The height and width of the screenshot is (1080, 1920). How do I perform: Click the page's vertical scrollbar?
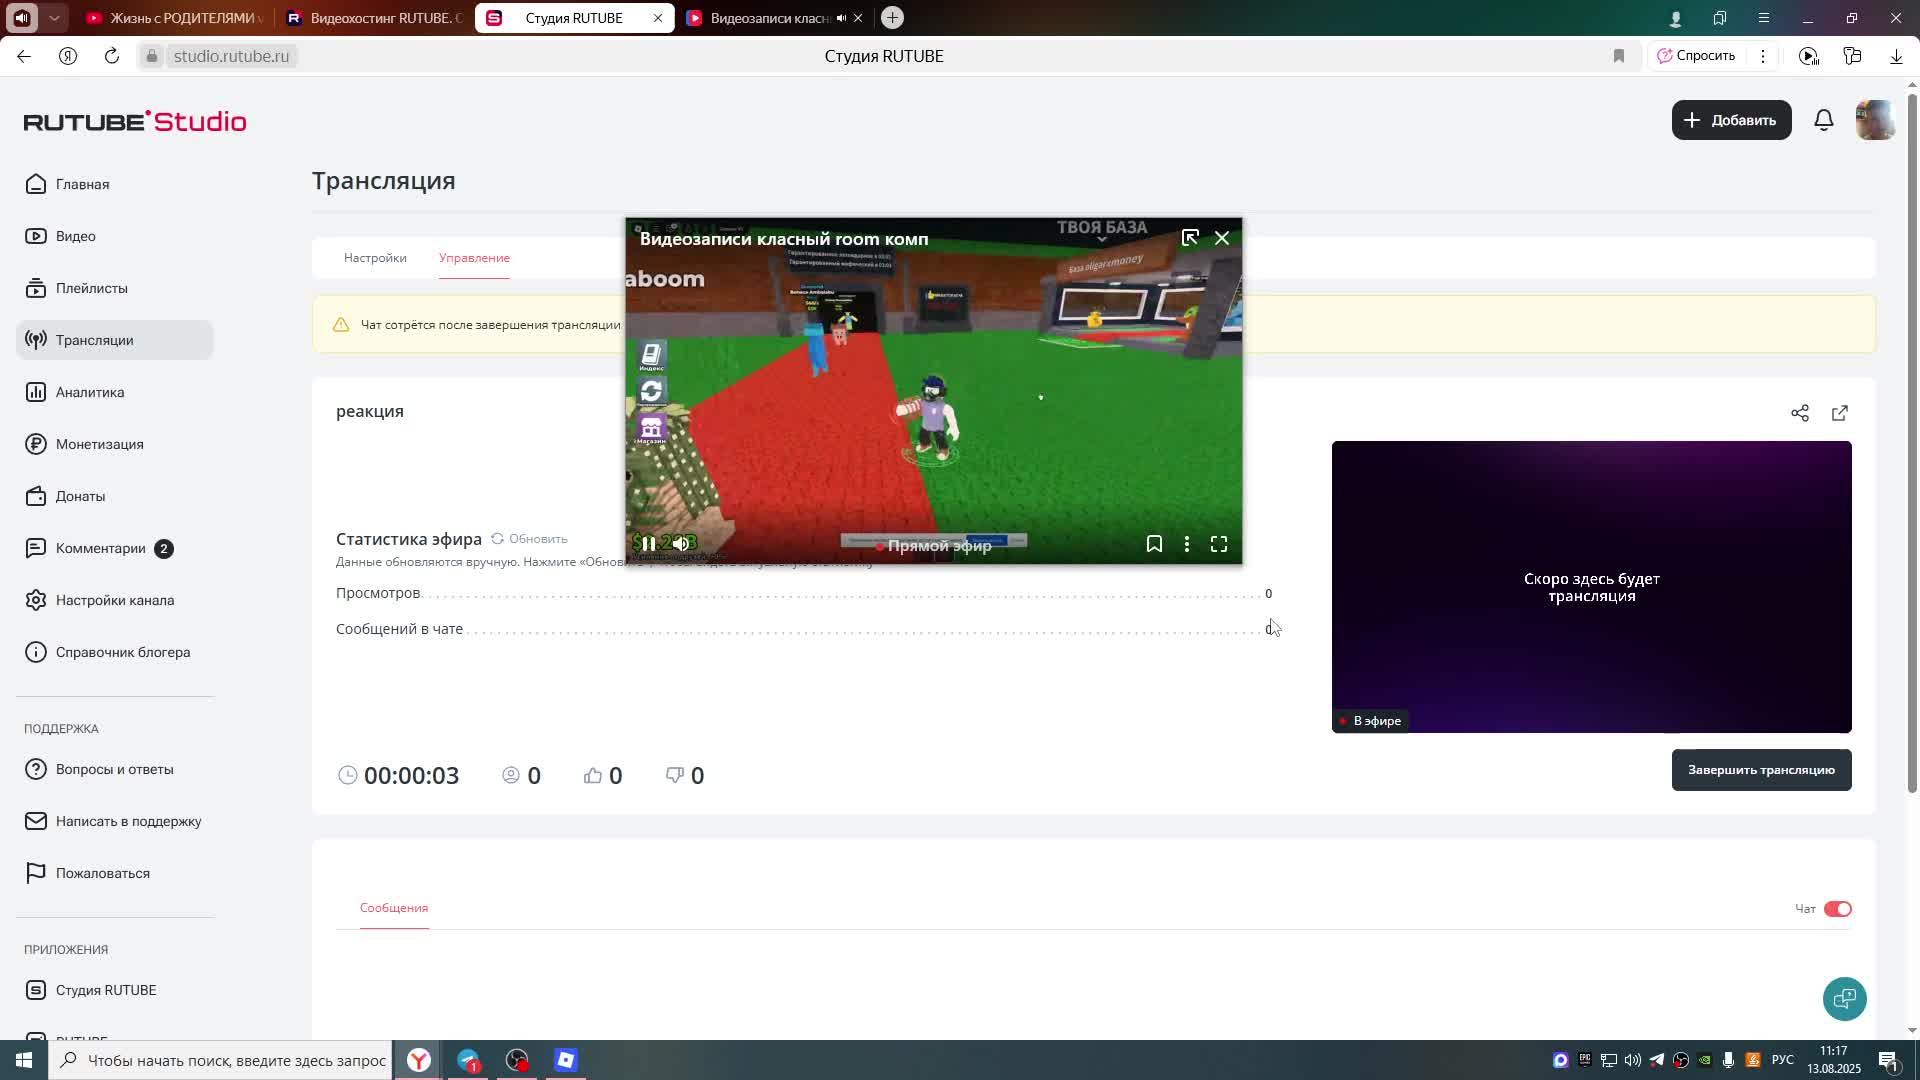[x=1912, y=440]
